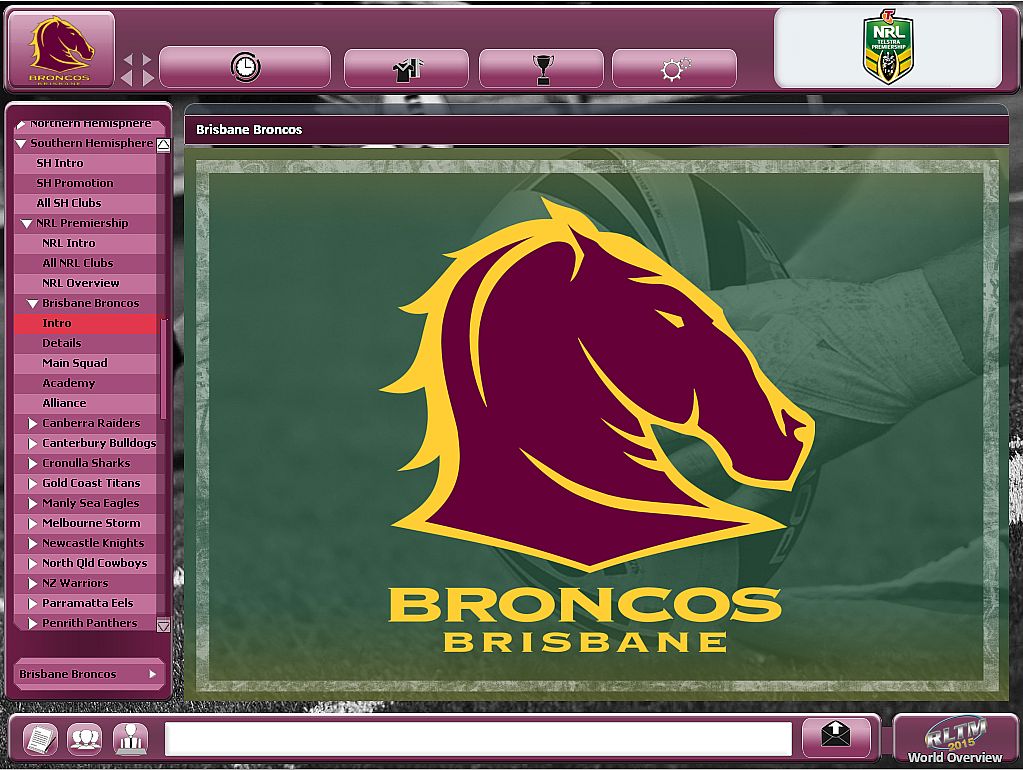Expand the Cronulla Sharks node

pos(33,463)
